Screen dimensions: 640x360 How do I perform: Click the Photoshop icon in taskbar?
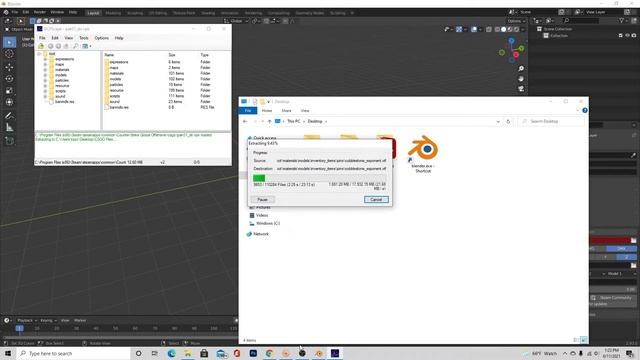pos(253,353)
